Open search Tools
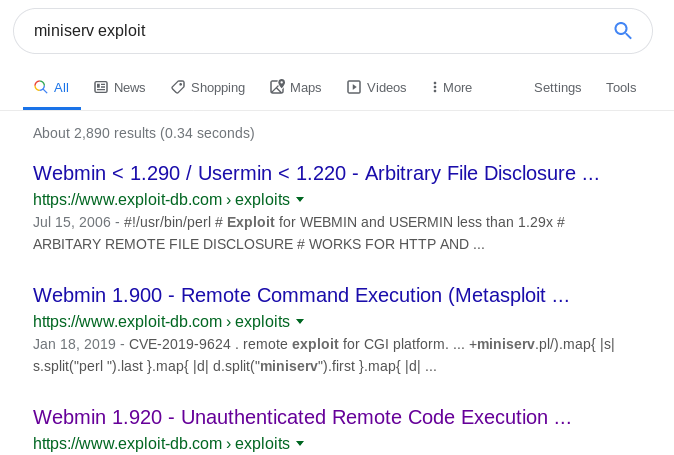 [x=621, y=88]
